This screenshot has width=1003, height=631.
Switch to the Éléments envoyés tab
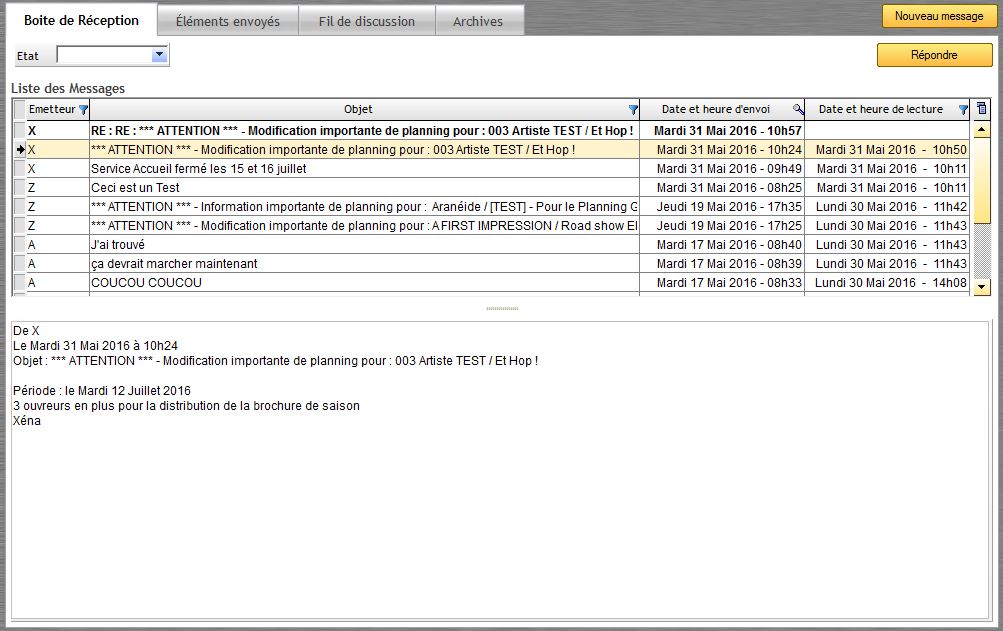coord(228,21)
